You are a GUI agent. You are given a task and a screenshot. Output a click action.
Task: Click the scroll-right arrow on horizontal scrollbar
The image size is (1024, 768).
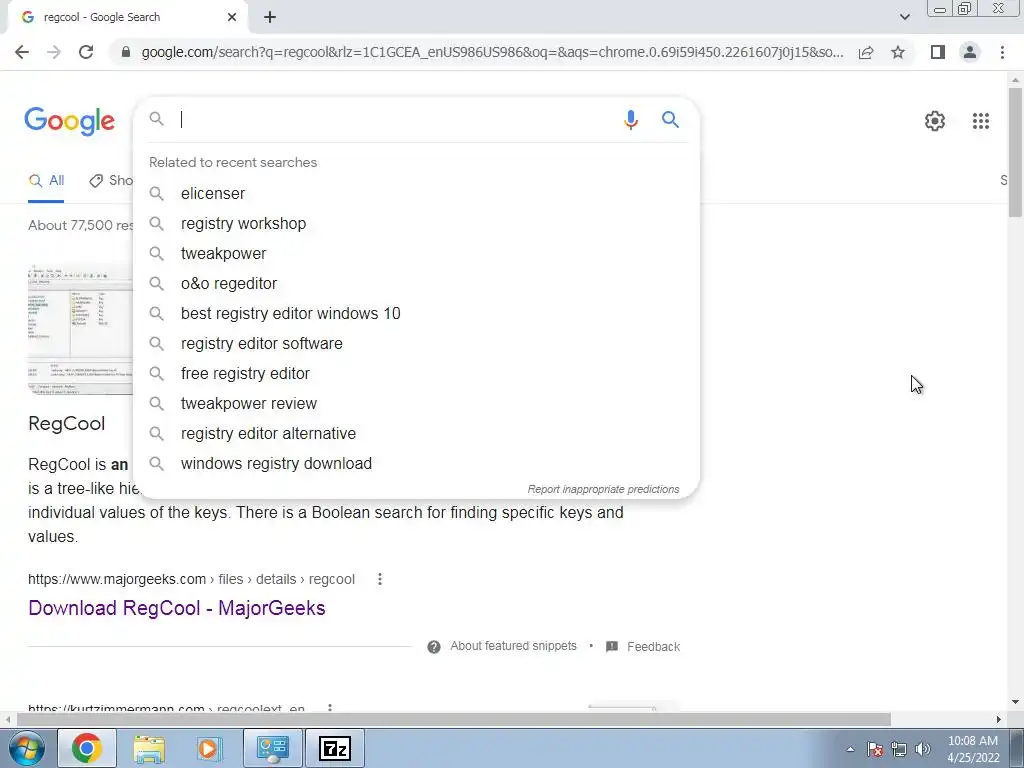999,720
